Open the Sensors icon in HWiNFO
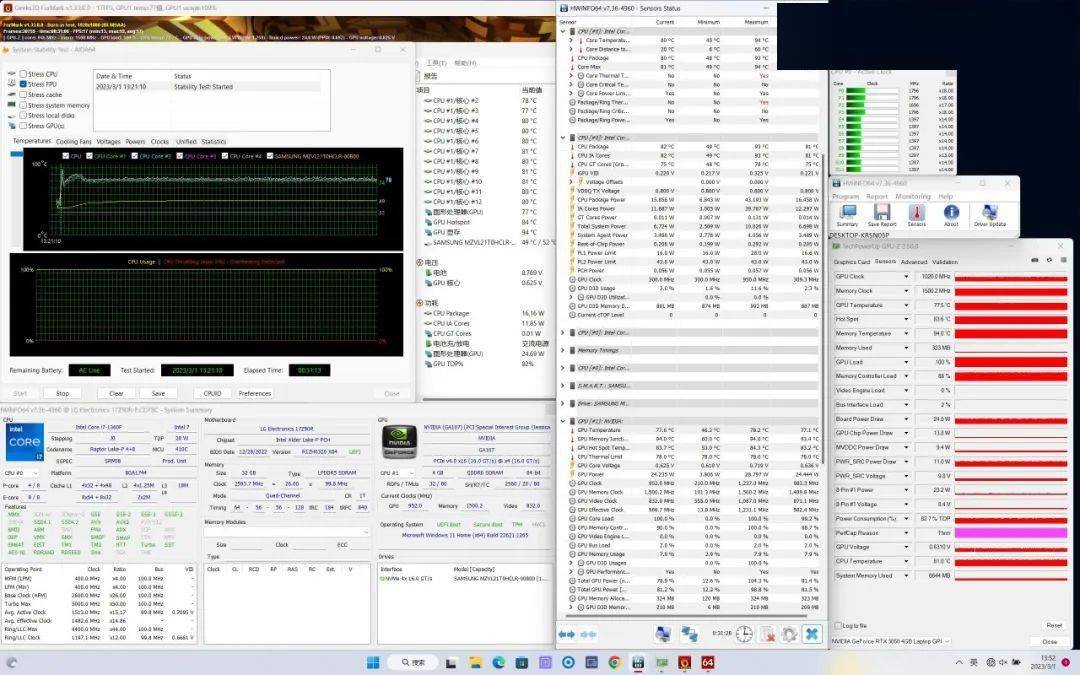 (916, 213)
